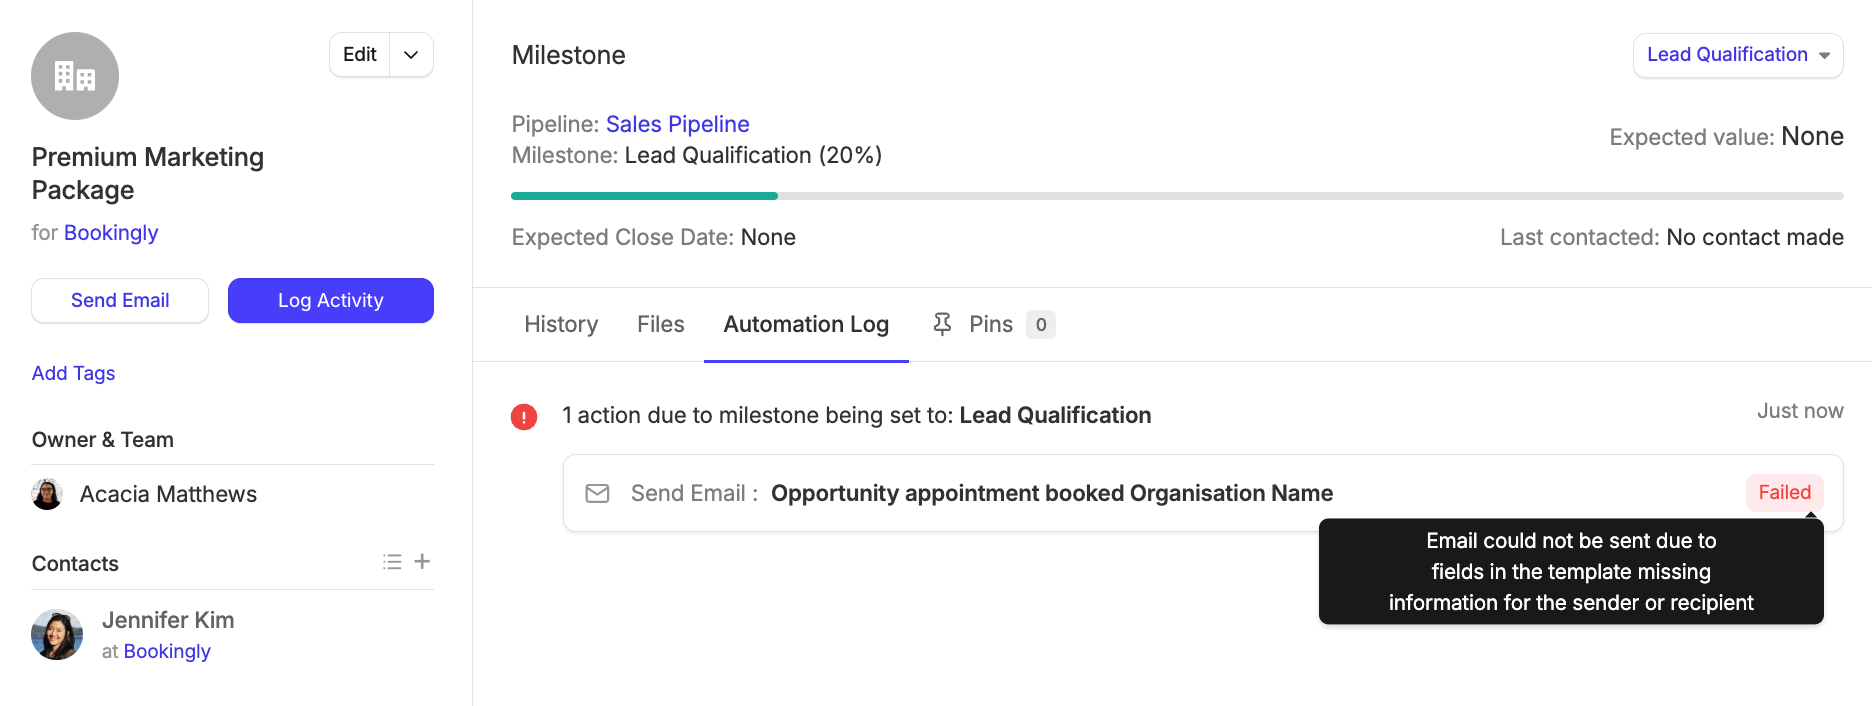1872x706 pixels.
Task: Click Acacia Matthews' avatar photo
Action: pyautogui.click(x=47, y=494)
